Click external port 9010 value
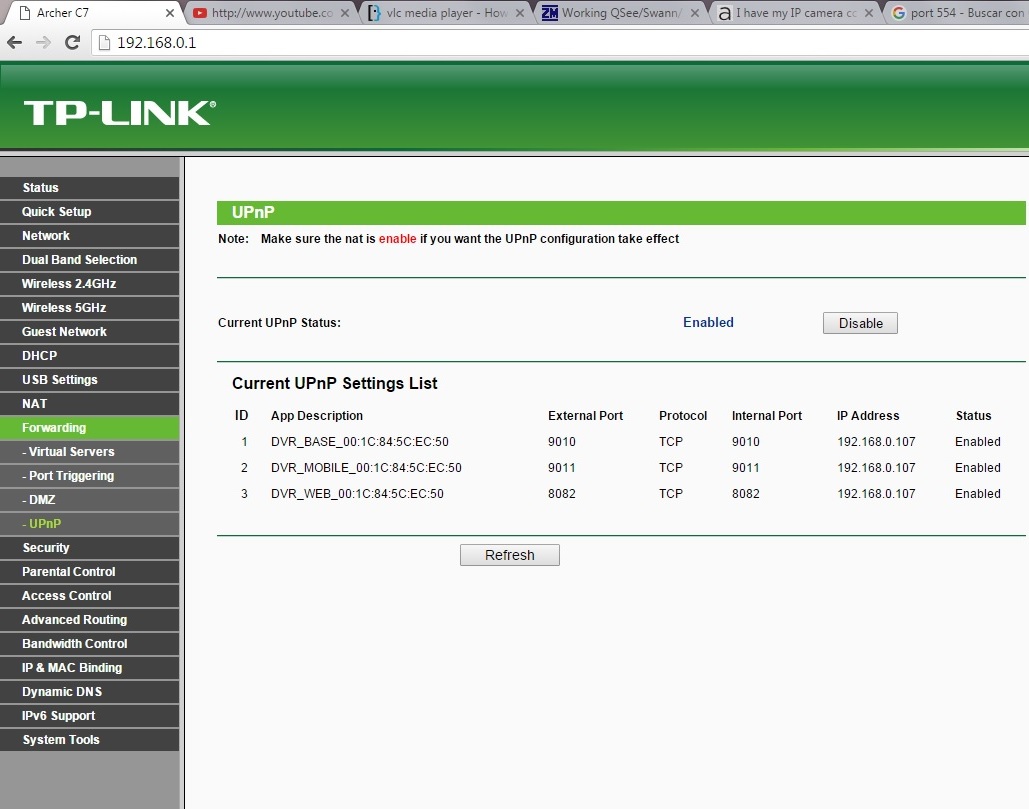 pyautogui.click(x=562, y=442)
